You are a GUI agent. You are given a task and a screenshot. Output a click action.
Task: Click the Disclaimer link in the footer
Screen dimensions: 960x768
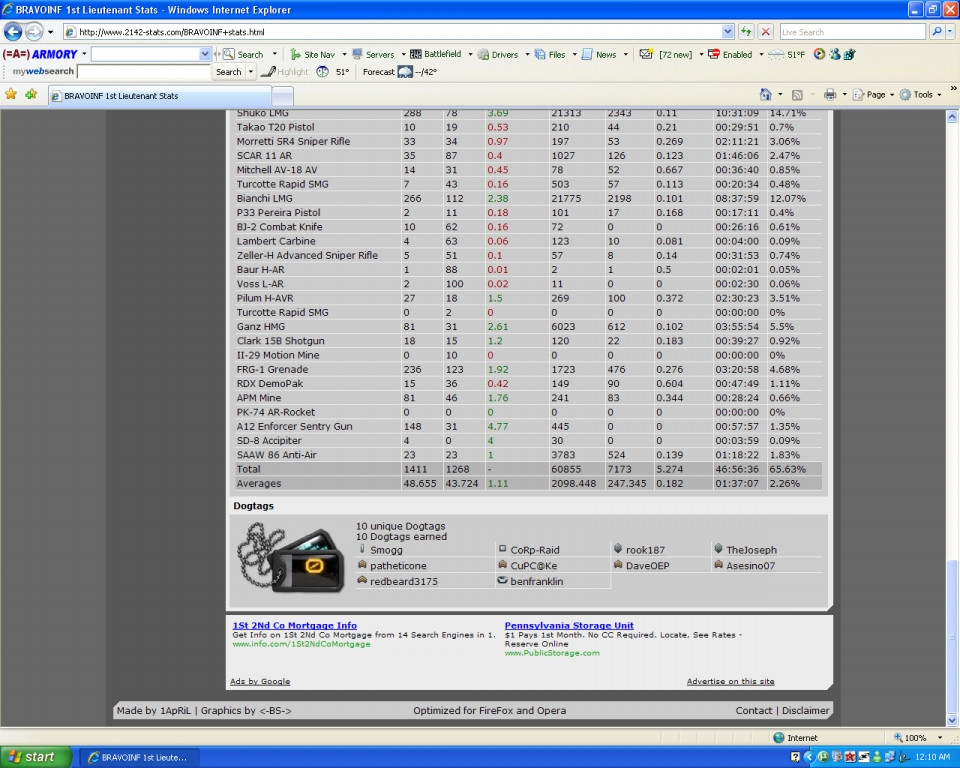(x=805, y=711)
